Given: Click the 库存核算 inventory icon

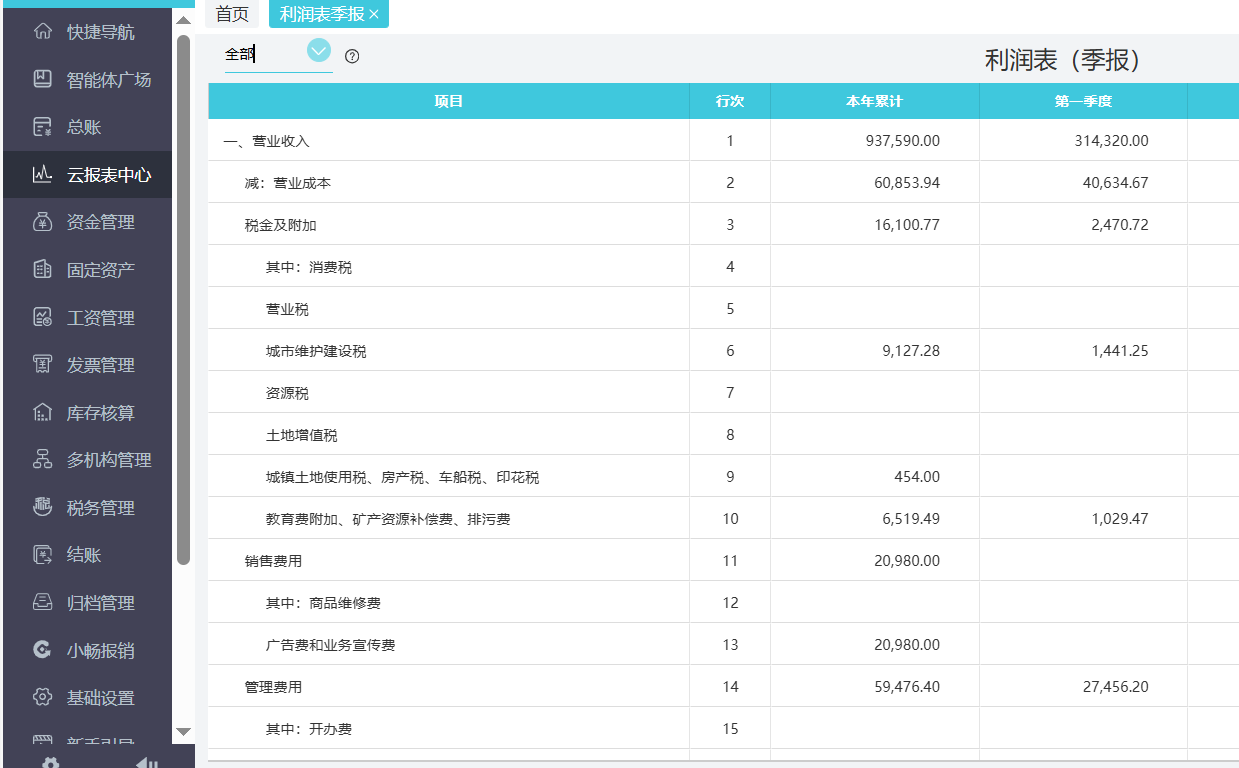Looking at the screenshot, I should (42, 412).
